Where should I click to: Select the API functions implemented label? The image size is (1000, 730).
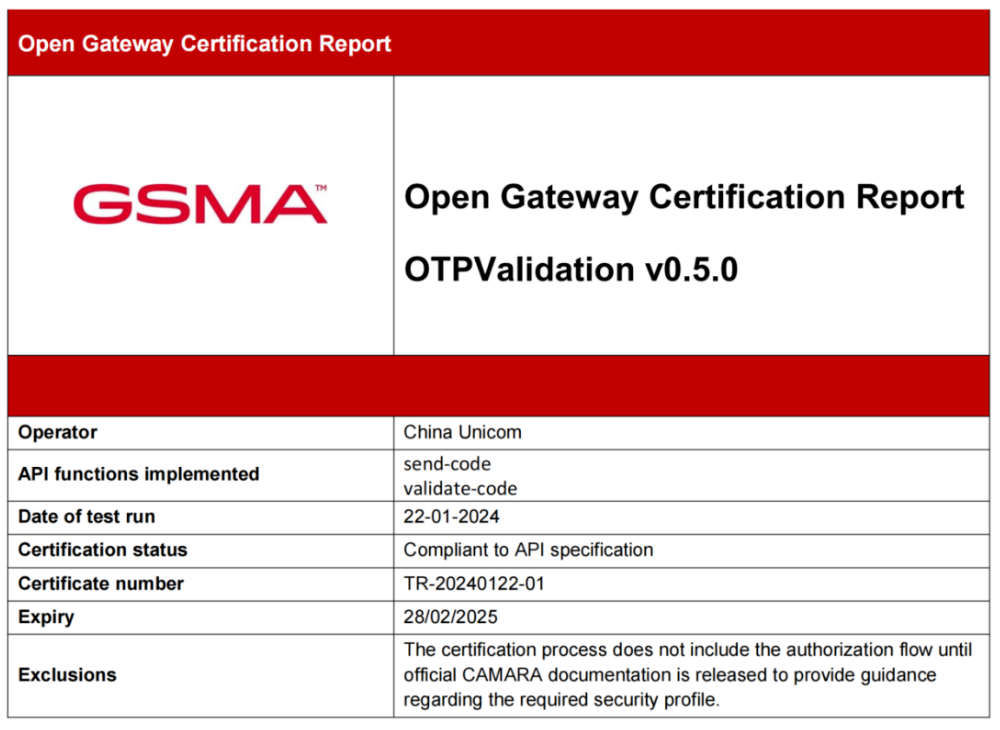(138, 474)
